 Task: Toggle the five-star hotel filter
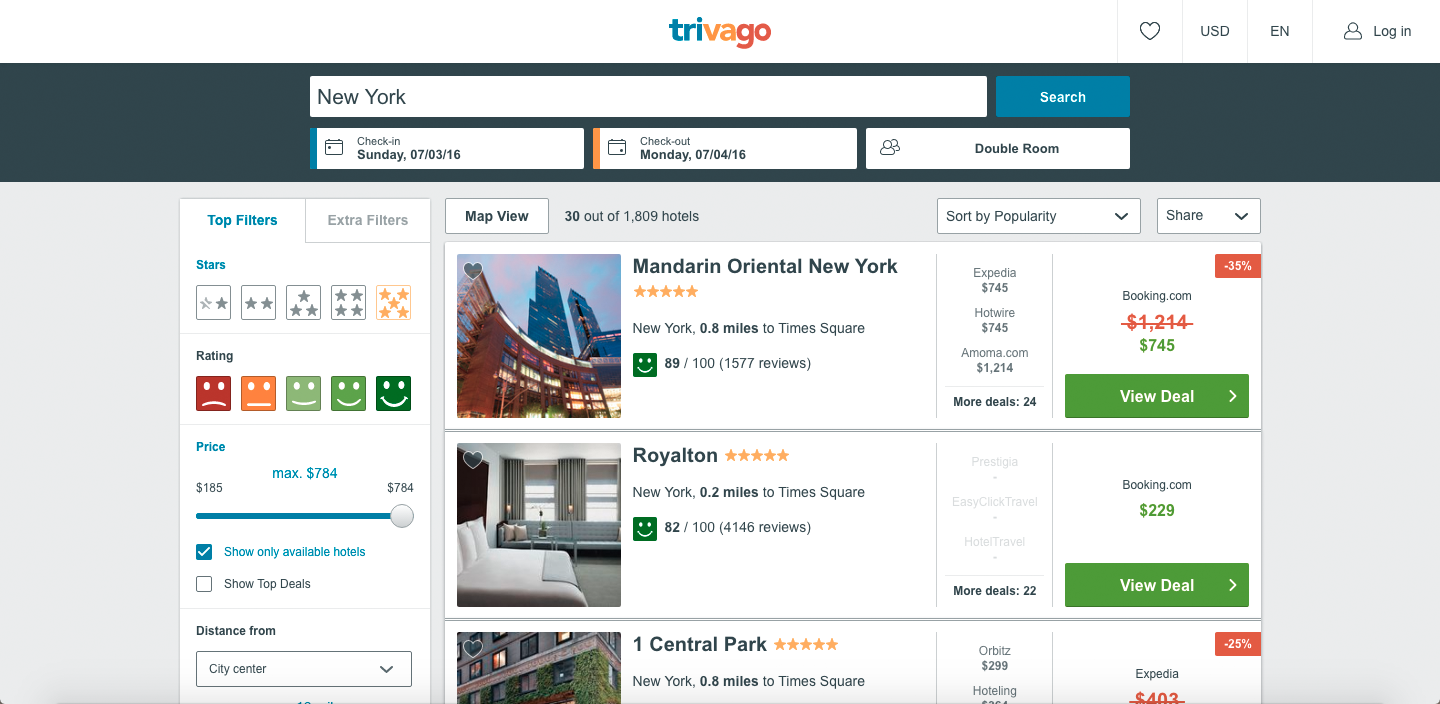coord(394,303)
